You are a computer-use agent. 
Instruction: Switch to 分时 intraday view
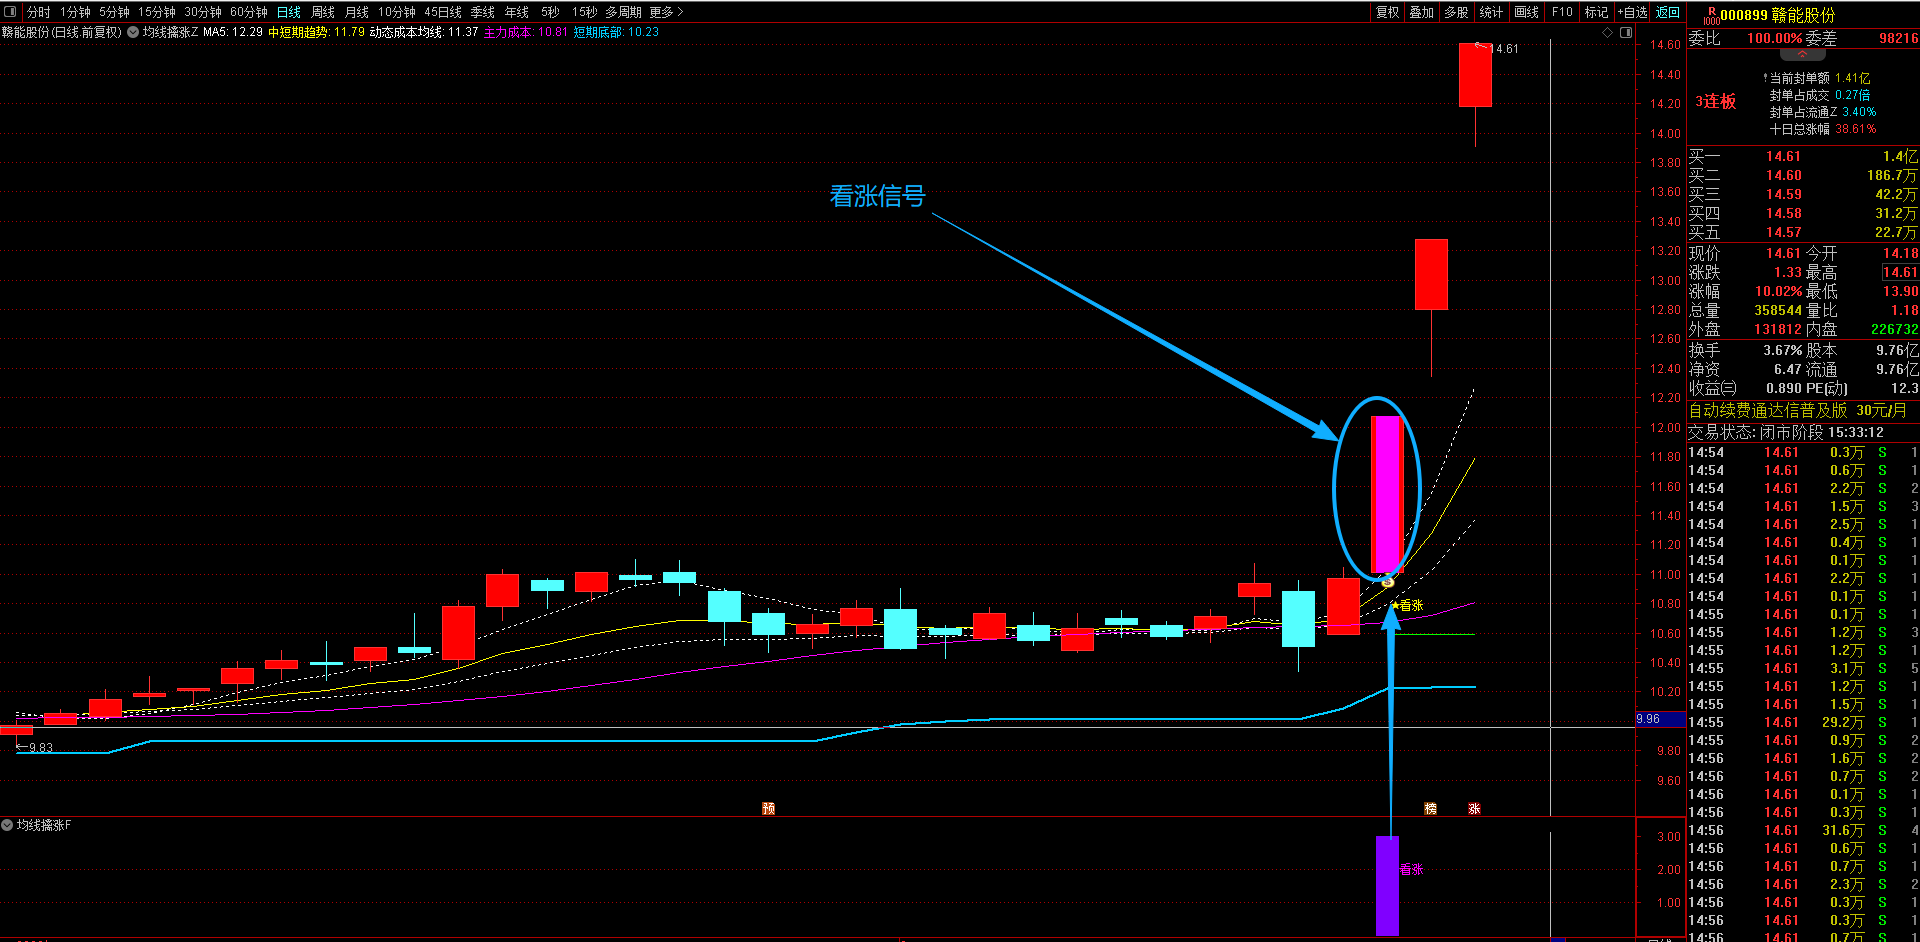click(39, 12)
